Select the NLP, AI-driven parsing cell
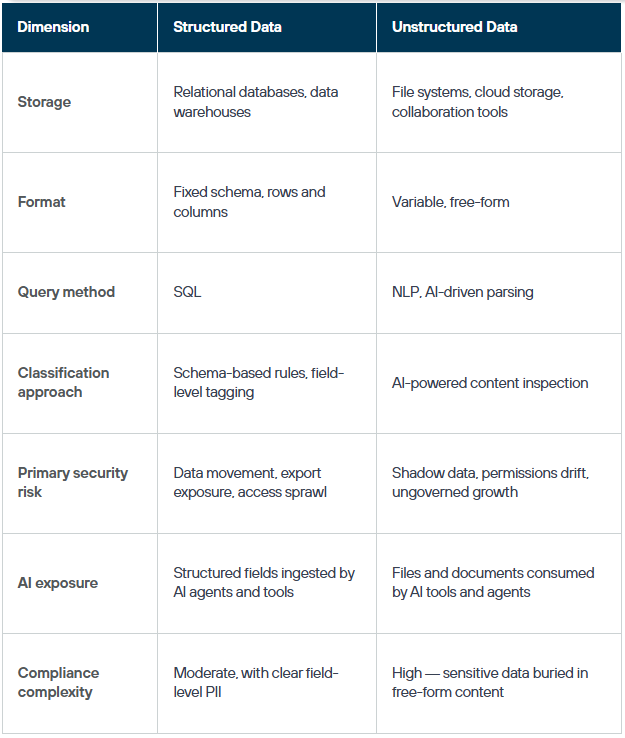Viewport: 625px width, 738px height. (x=462, y=292)
